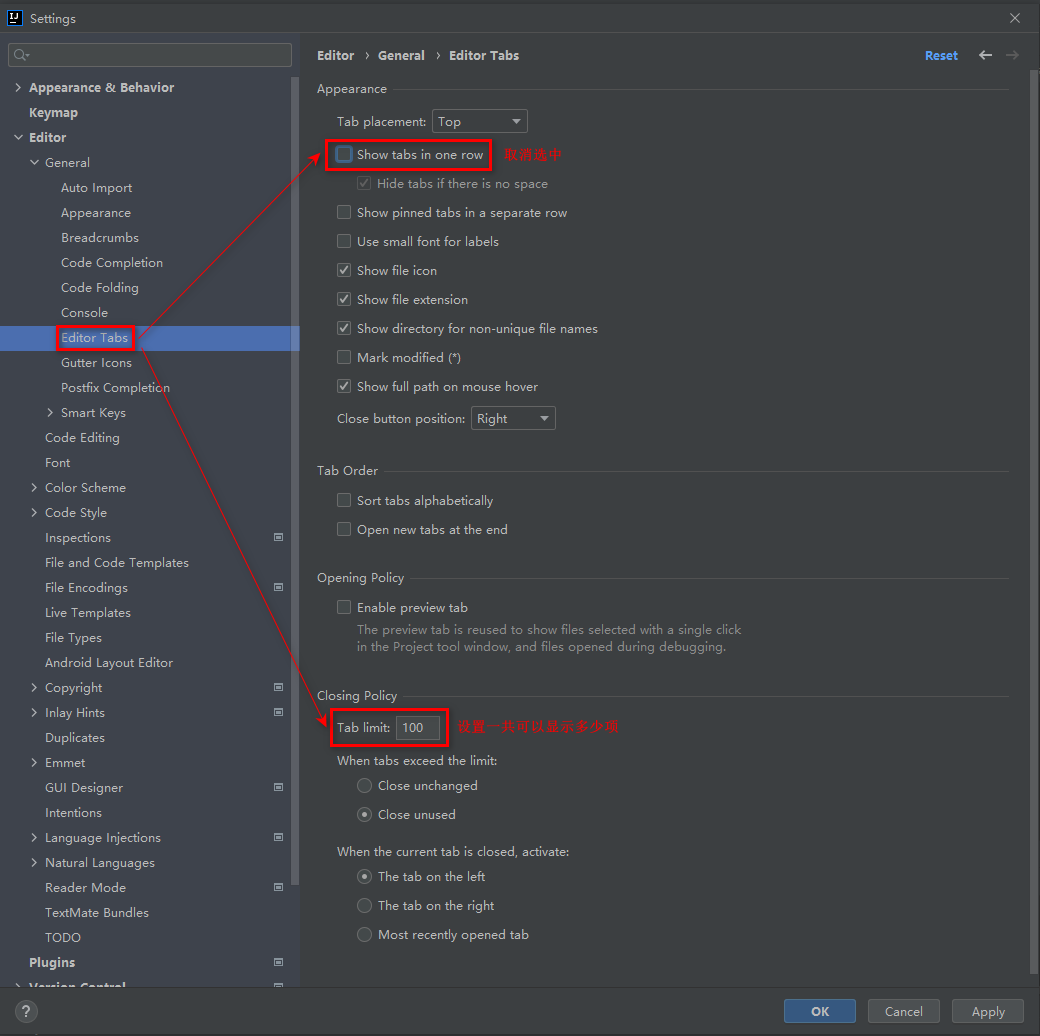Choose Most recently opened tab option

click(x=364, y=935)
